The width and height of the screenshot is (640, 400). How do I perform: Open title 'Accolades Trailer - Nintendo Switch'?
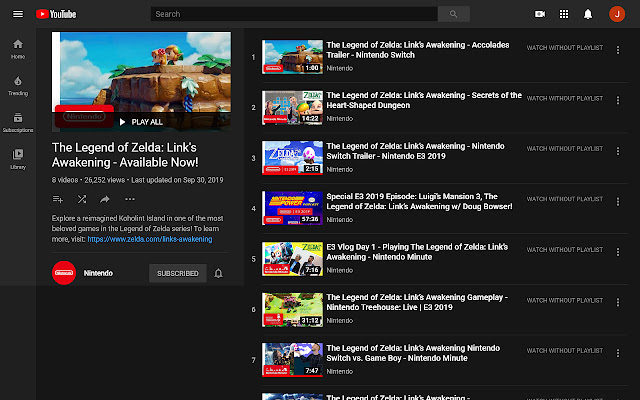click(418, 50)
